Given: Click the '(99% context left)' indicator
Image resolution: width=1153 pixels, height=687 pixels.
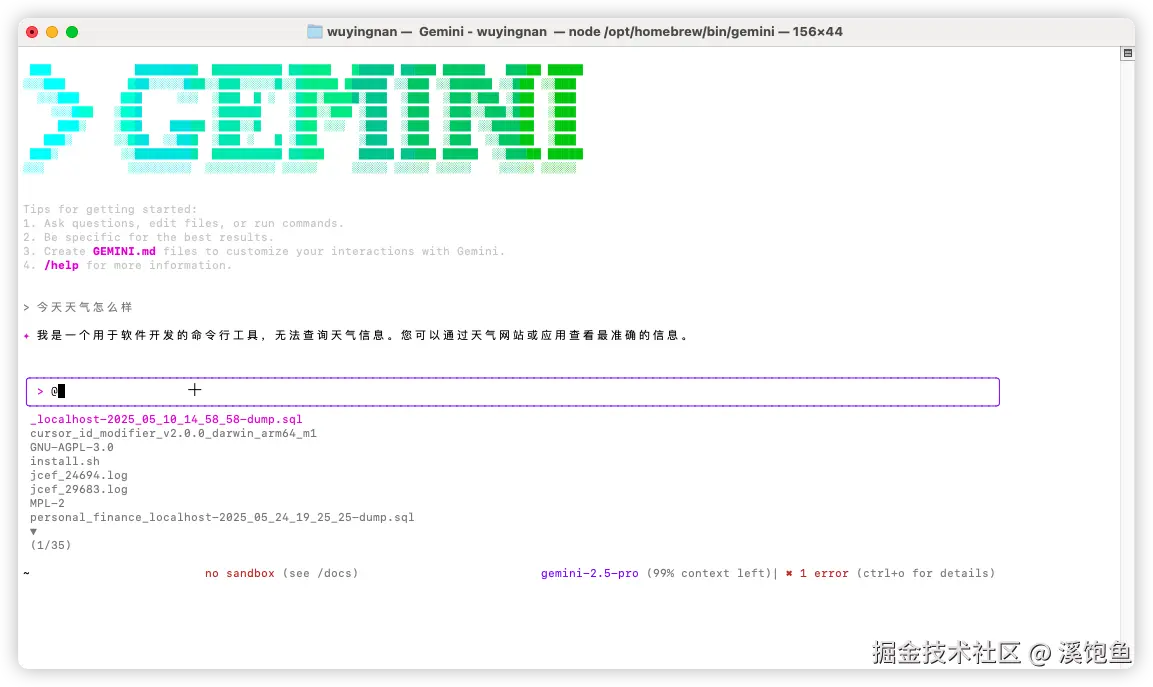Looking at the screenshot, I should 709,573.
